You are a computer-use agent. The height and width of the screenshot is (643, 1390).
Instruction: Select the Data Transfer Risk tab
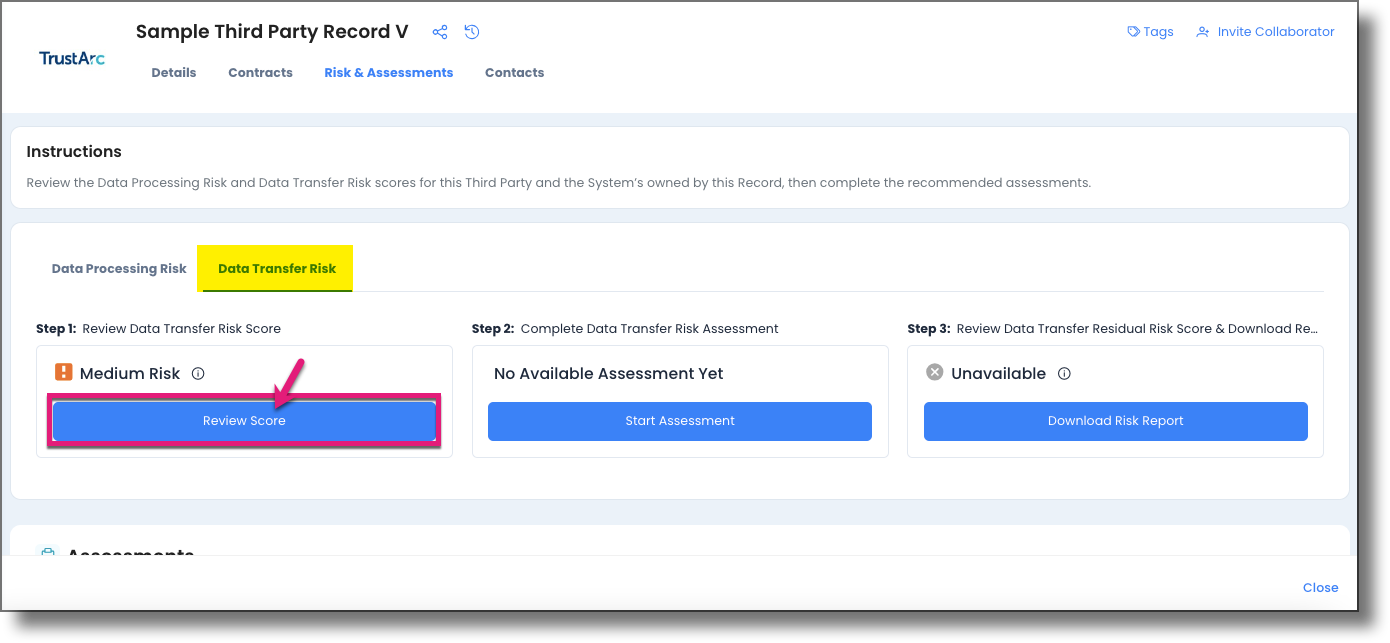(275, 268)
